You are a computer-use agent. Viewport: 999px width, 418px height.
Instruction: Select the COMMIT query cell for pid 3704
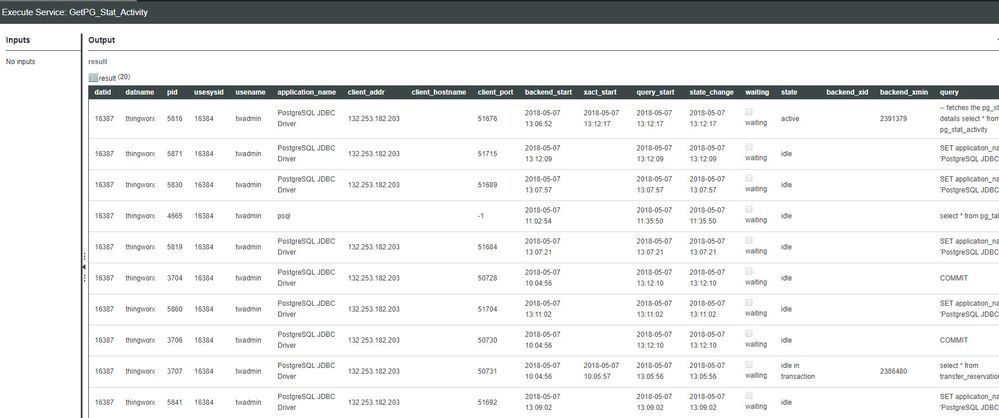click(x=954, y=278)
